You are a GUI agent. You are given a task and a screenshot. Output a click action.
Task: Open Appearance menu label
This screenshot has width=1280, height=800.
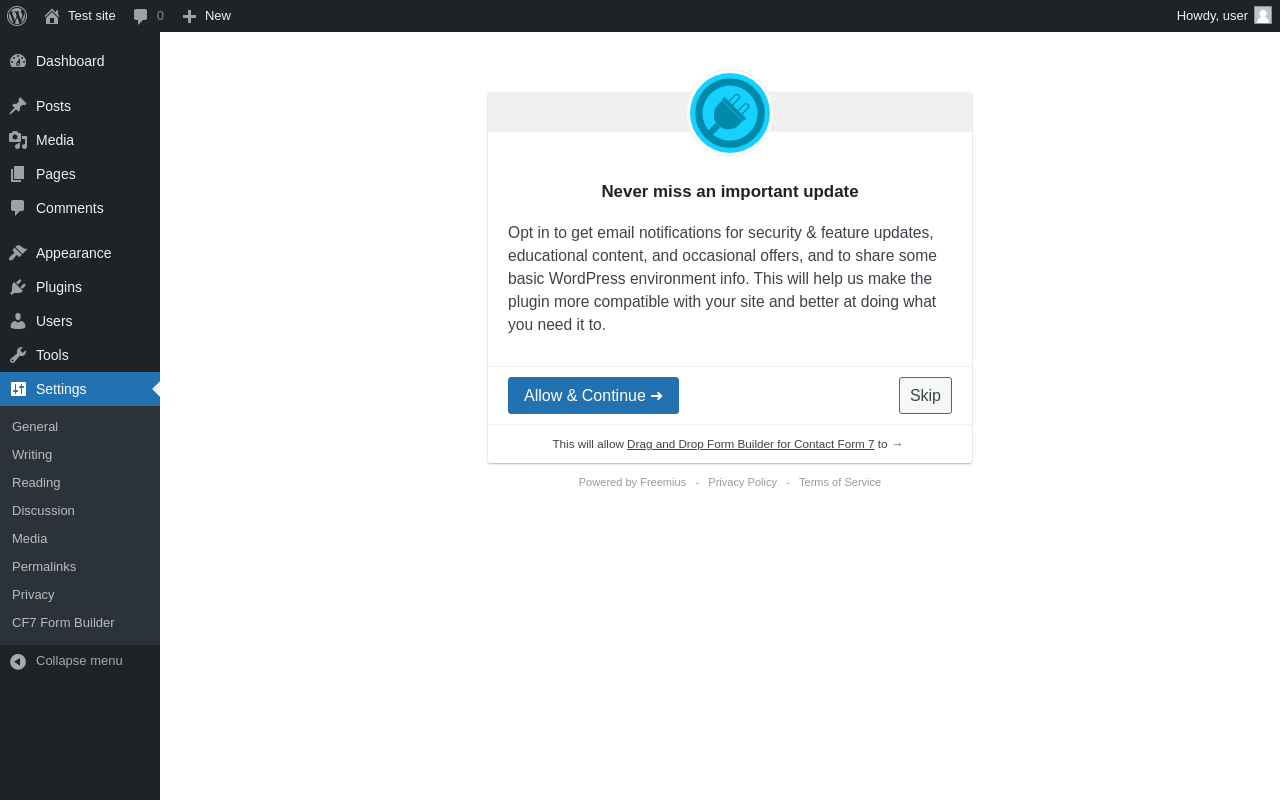[x=74, y=253]
